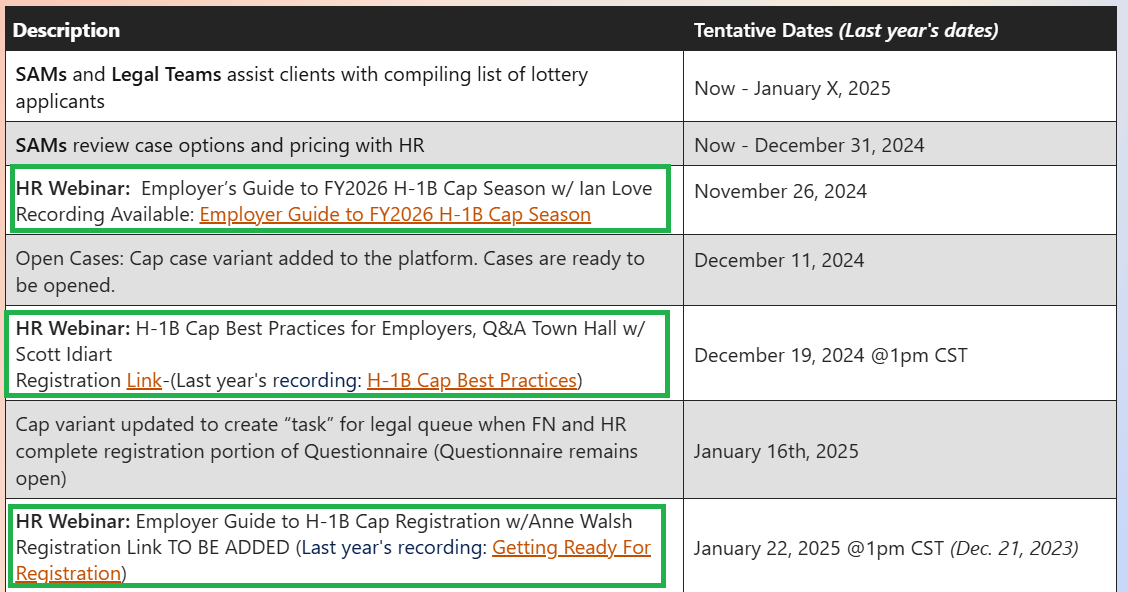Open Getting Ready For Registration recording link
This screenshot has width=1128, height=592.
tap(333, 560)
